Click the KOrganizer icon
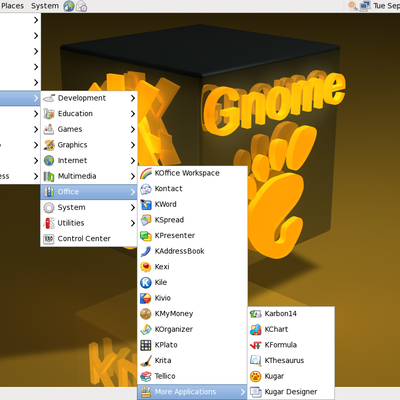 pos(146,329)
